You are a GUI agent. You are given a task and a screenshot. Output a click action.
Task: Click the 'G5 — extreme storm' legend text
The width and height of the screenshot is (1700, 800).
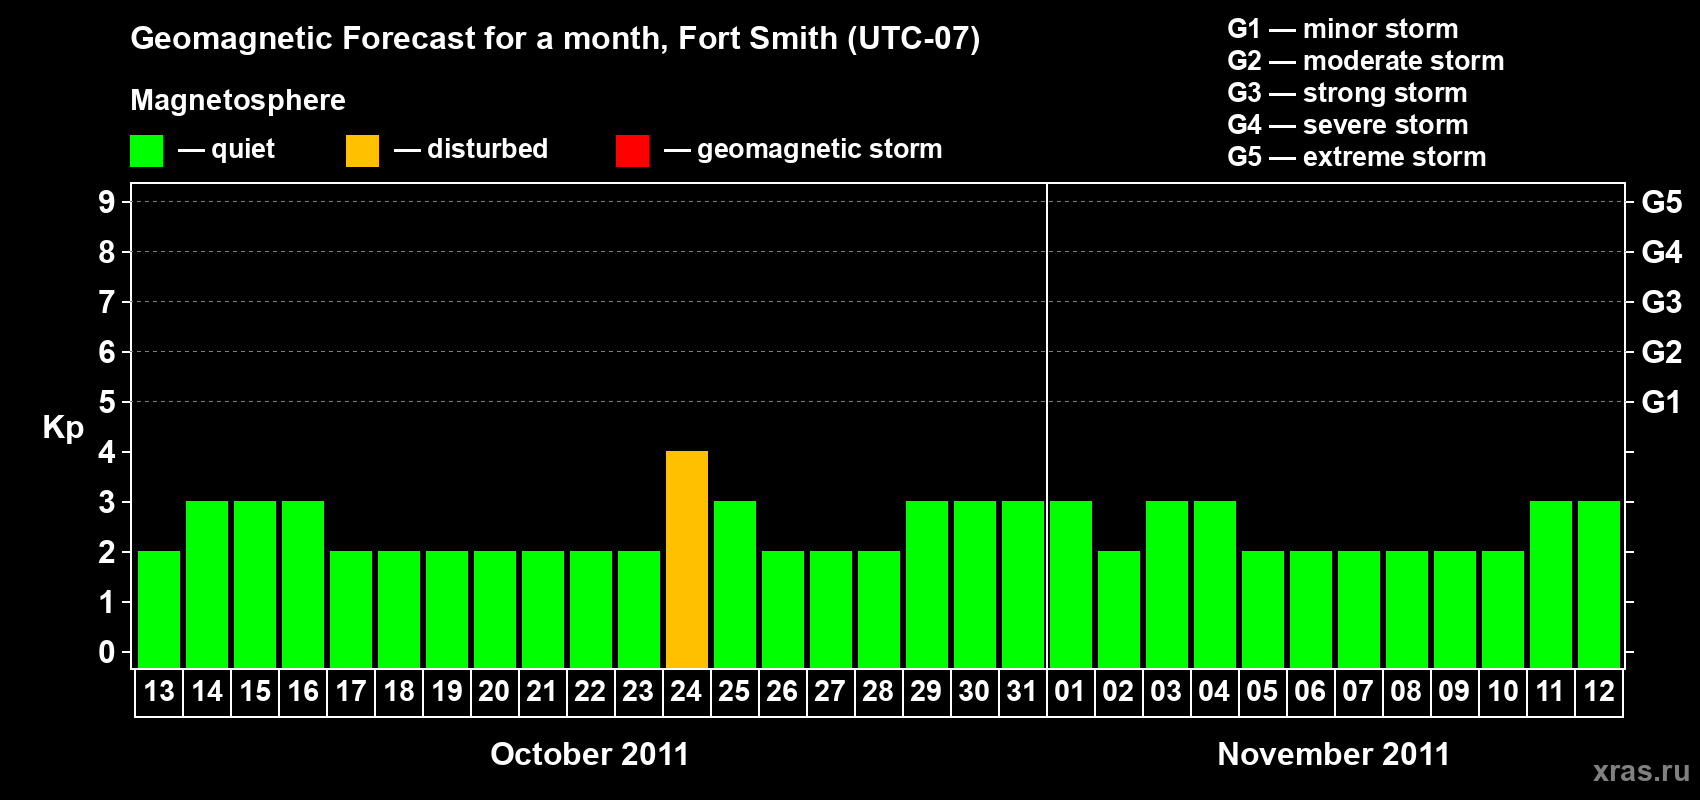[x=1357, y=157]
